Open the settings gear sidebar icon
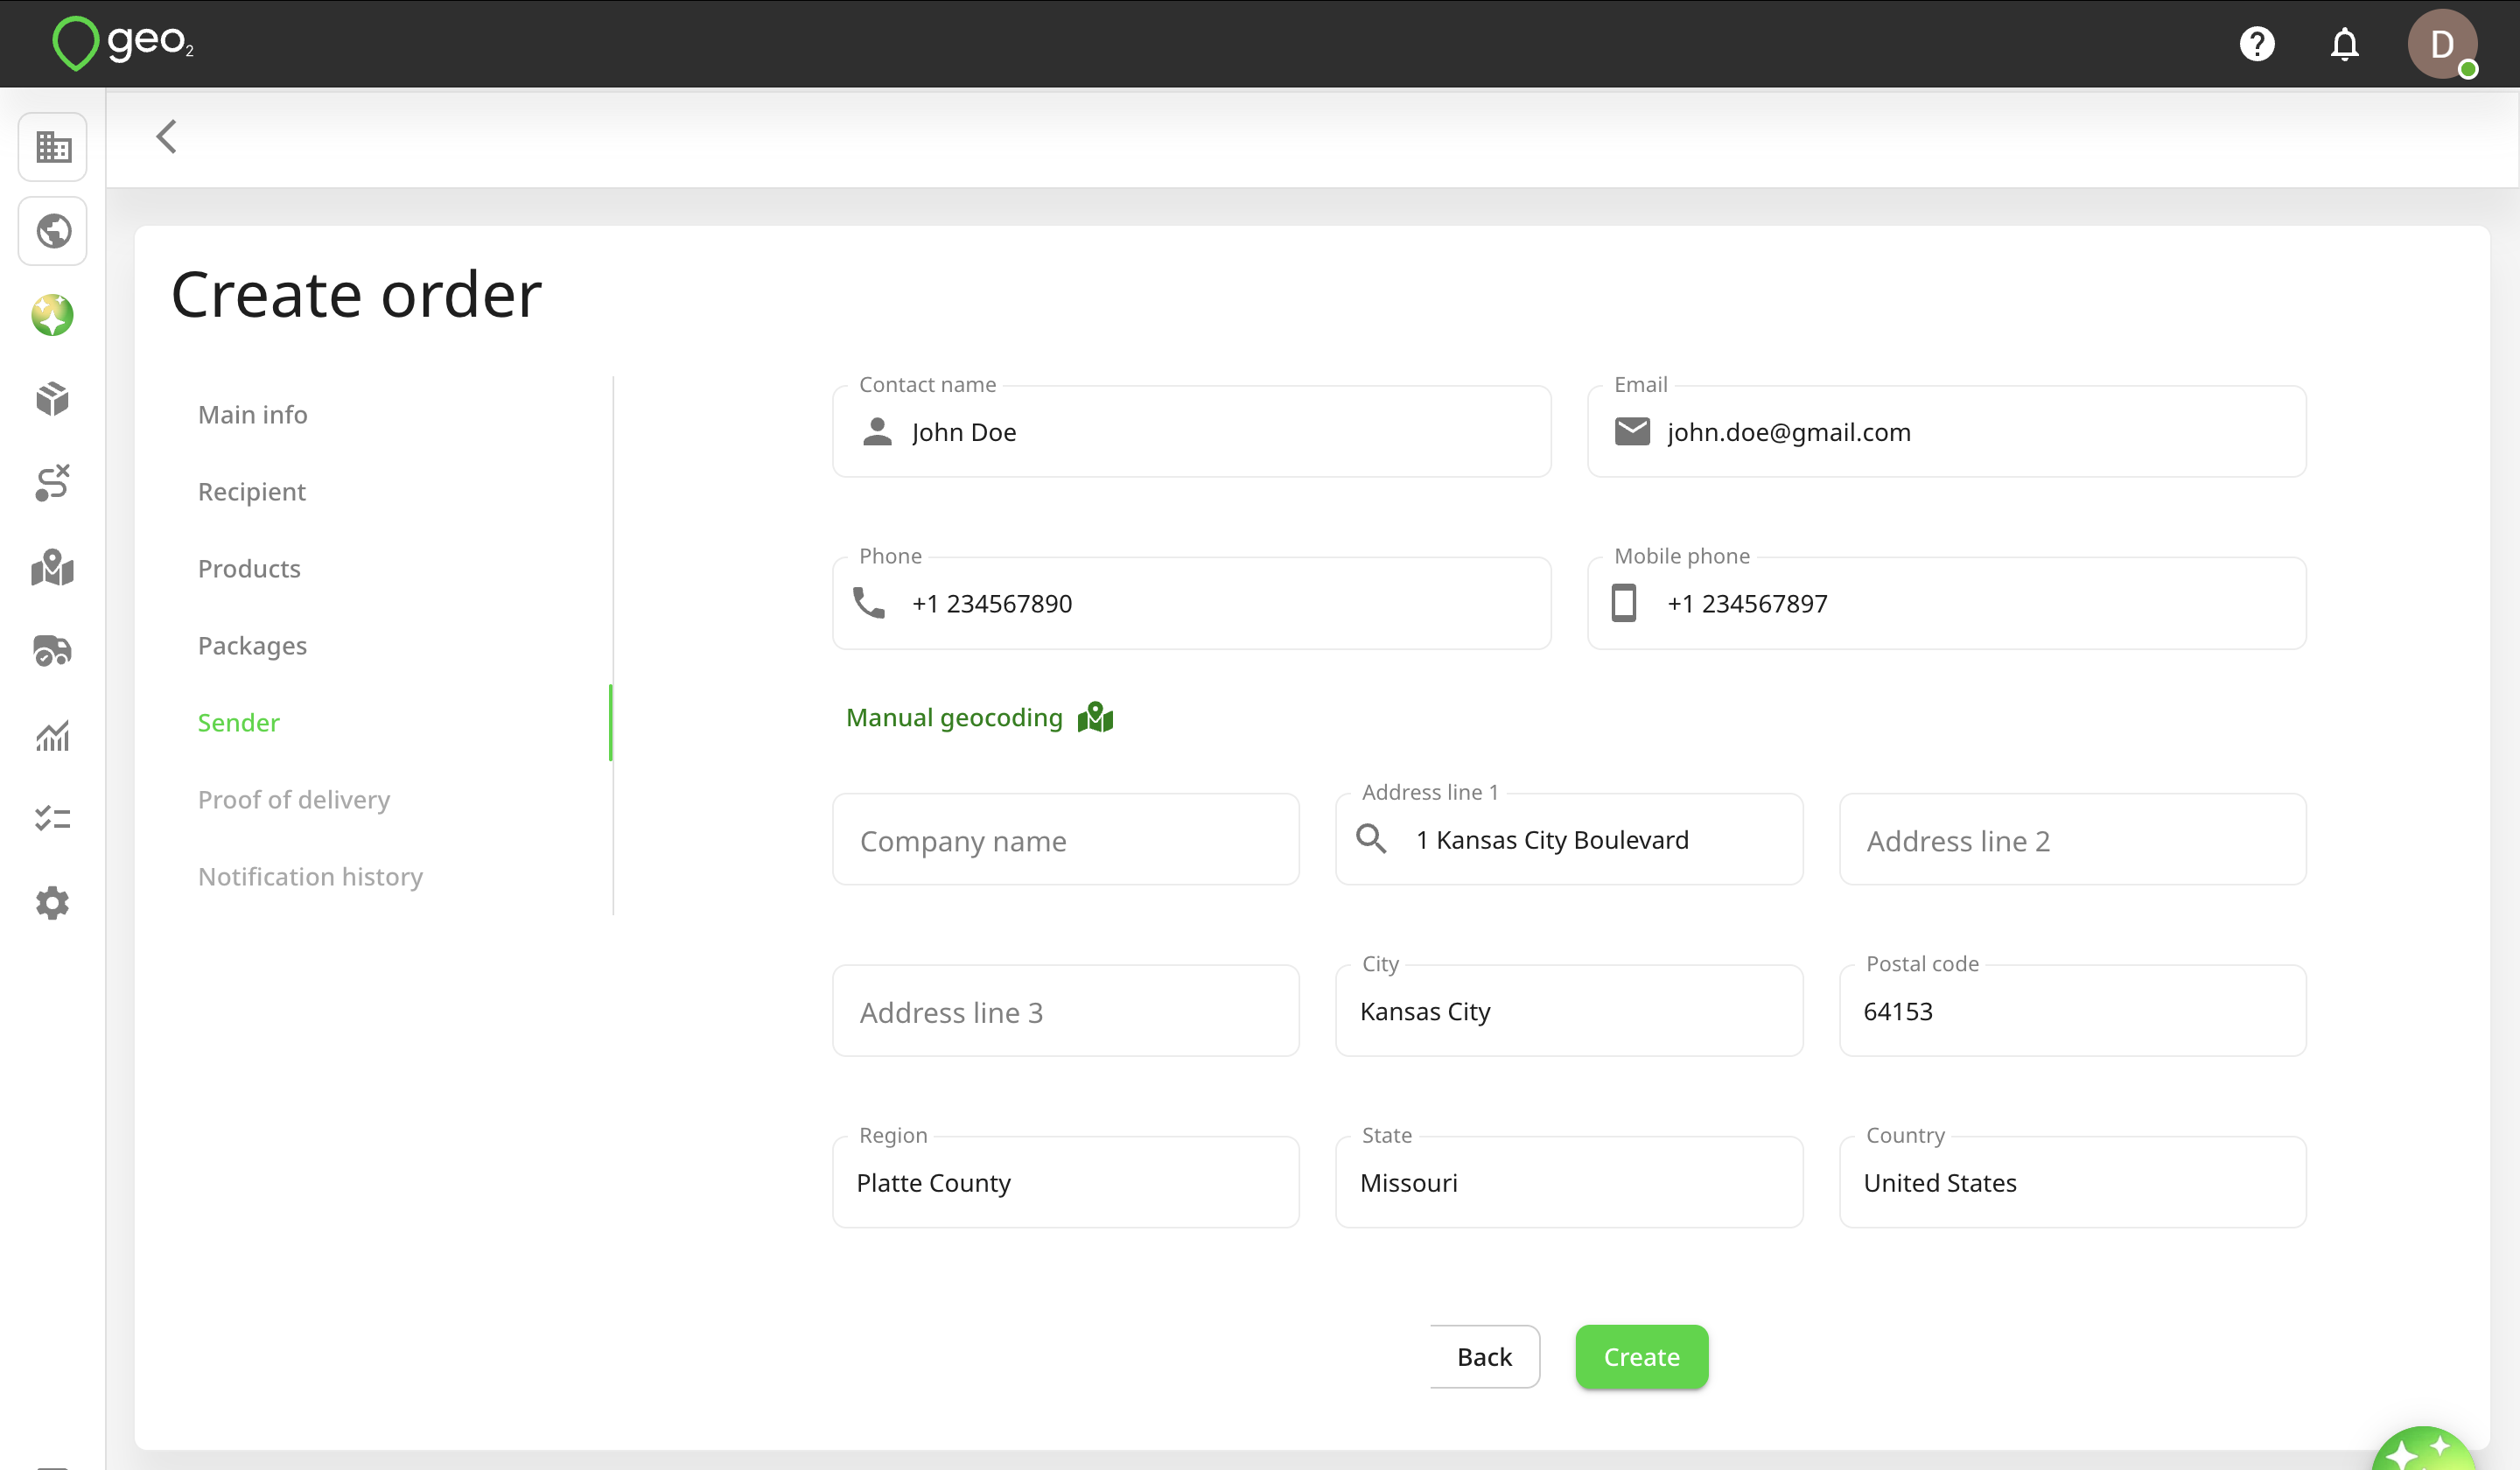 (x=53, y=903)
